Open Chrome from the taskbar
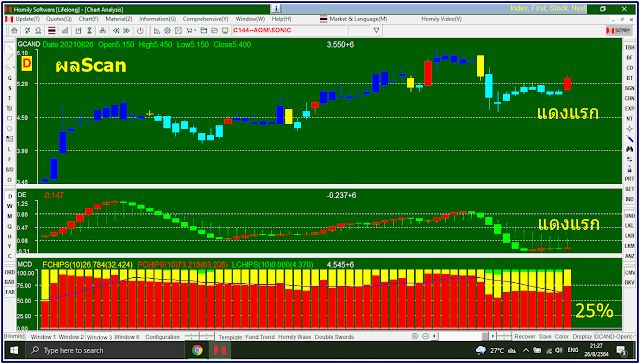 pyautogui.click(x=197, y=351)
